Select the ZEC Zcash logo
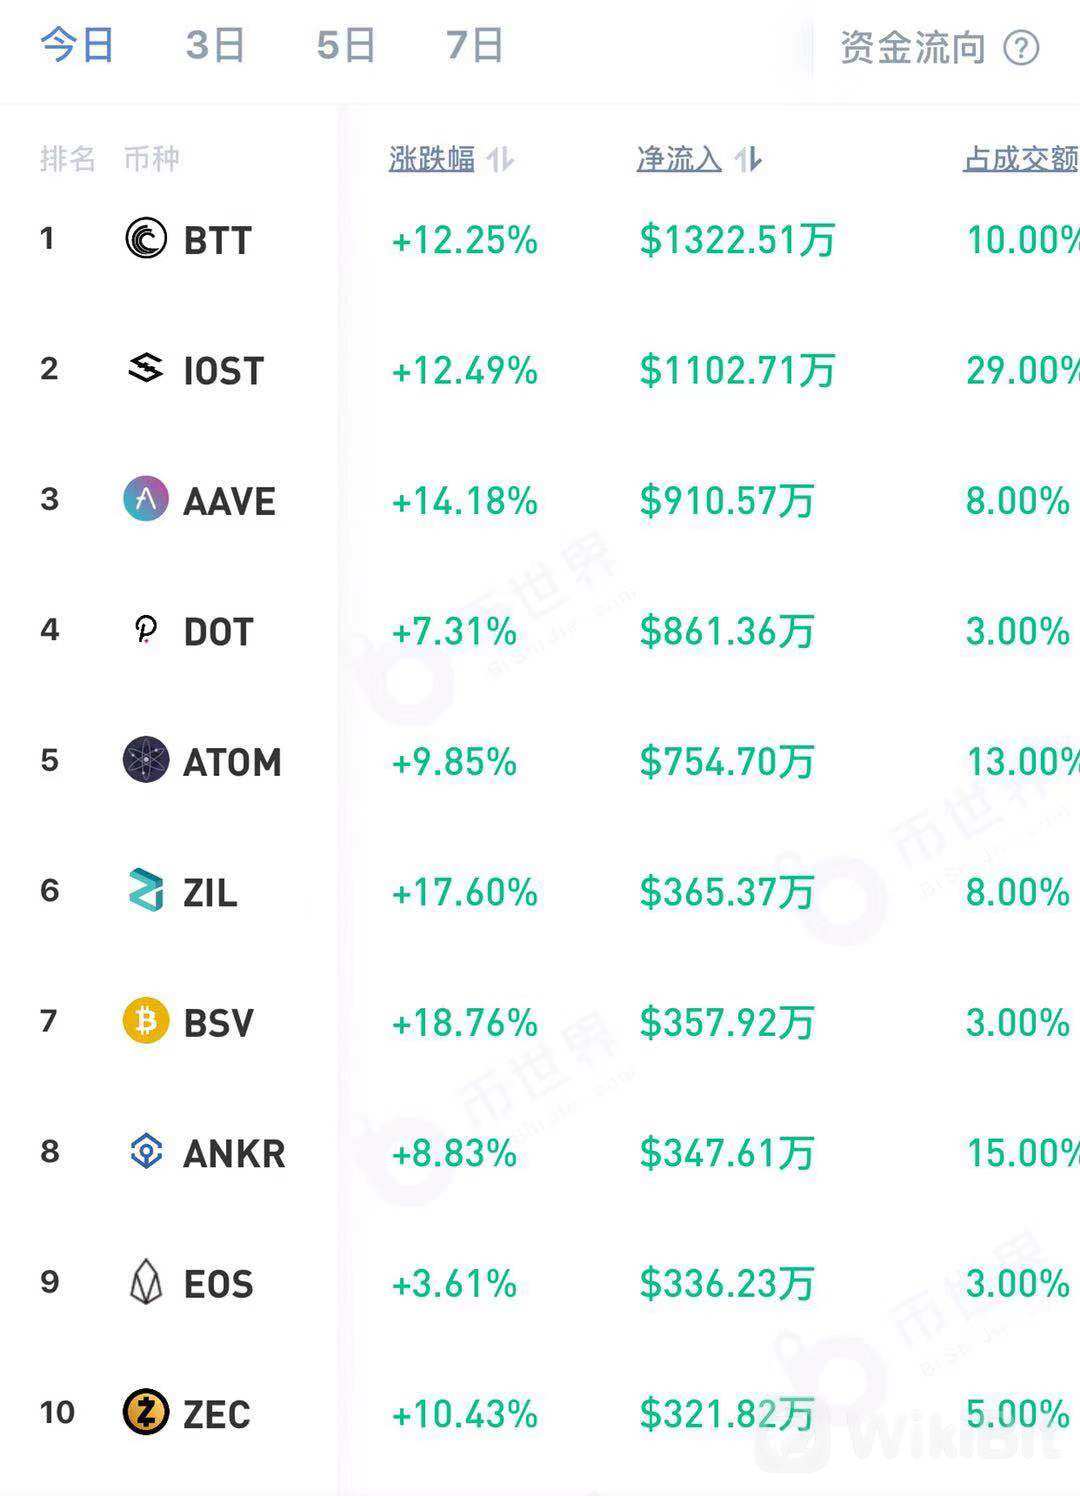Image resolution: width=1080 pixels, height=1496 pixels. coord(146,1412)
